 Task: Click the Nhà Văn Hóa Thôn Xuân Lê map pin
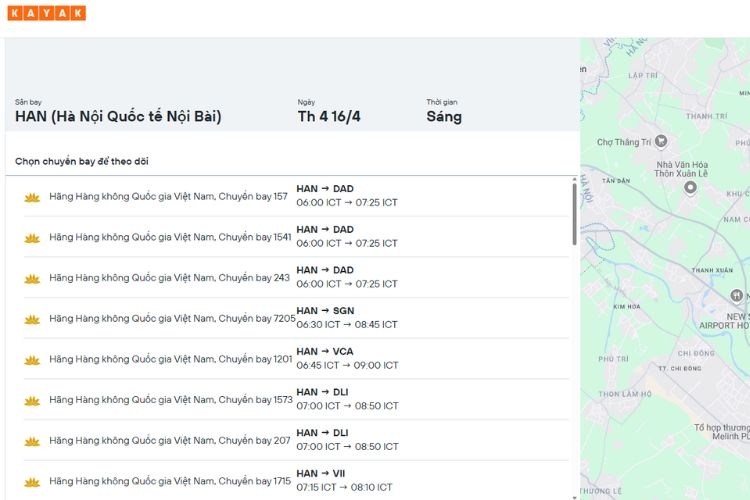(690, 187)
